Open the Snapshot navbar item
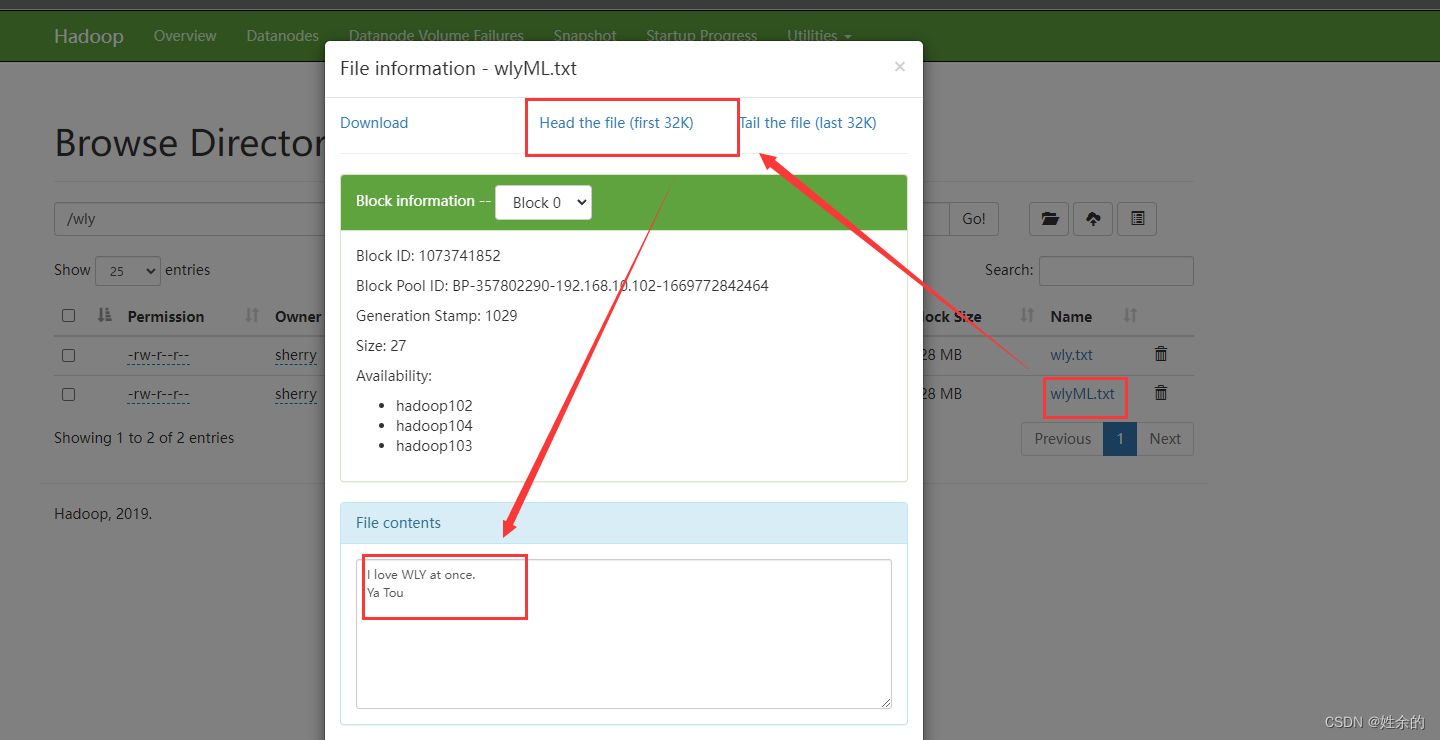Image resolution: width=1440 pixels, height=740 pixels. click(x=585, y=36)
